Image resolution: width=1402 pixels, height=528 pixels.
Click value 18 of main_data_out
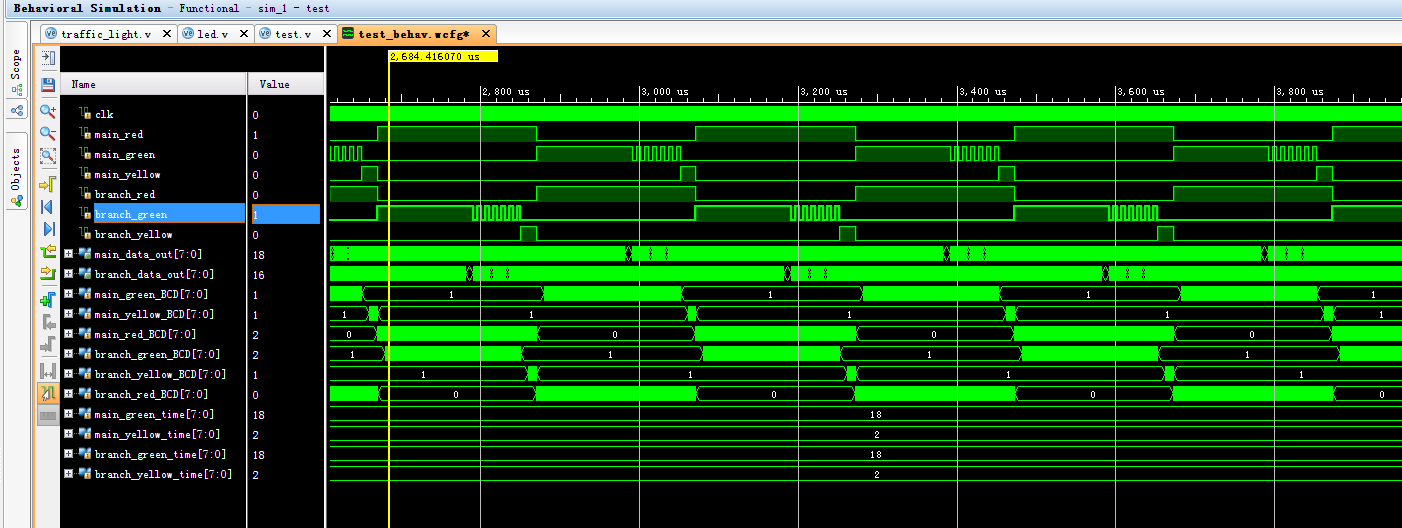click(x=258, y=254)
